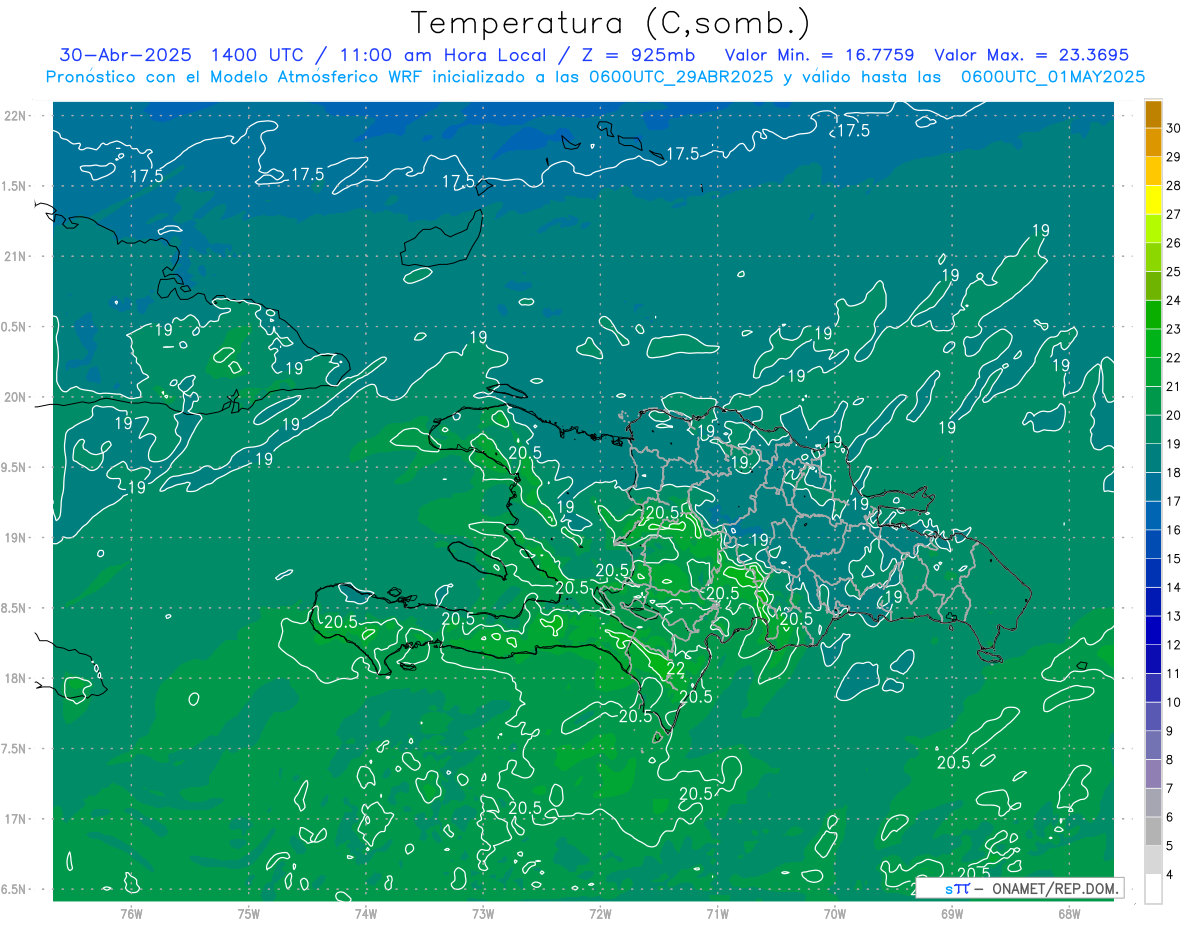This screenshot has width=1200, height=927.
Task: Click the valid-until time "0600UTC_01MAY2025"
Action: point(1052,77)
